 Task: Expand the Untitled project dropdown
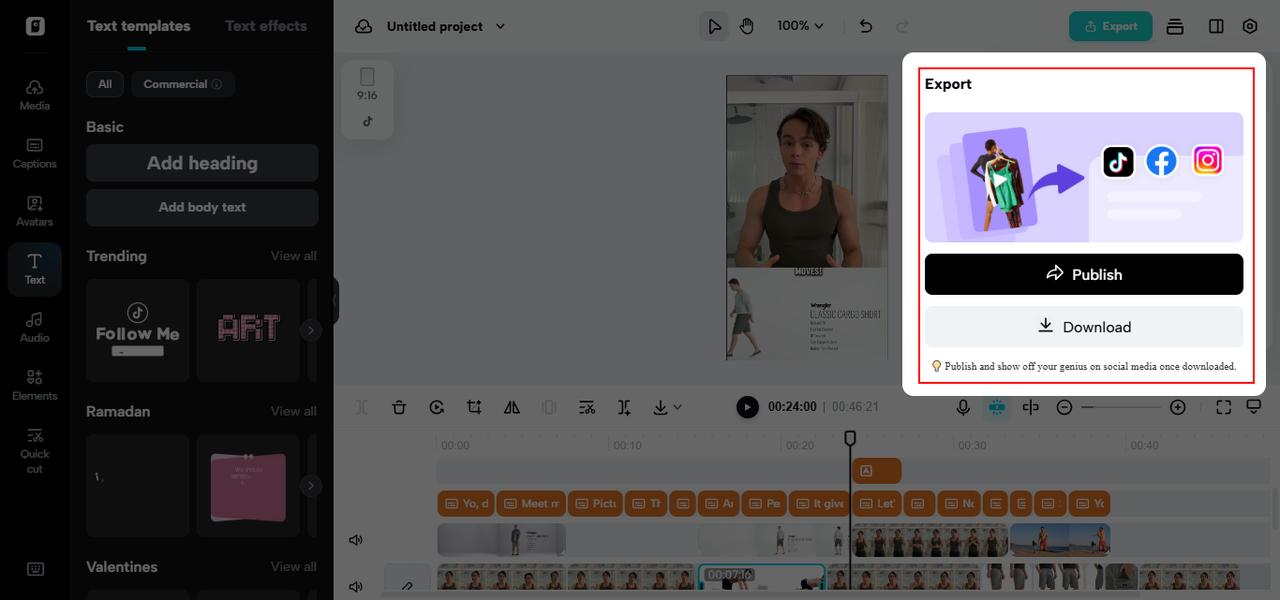(501, 26)
